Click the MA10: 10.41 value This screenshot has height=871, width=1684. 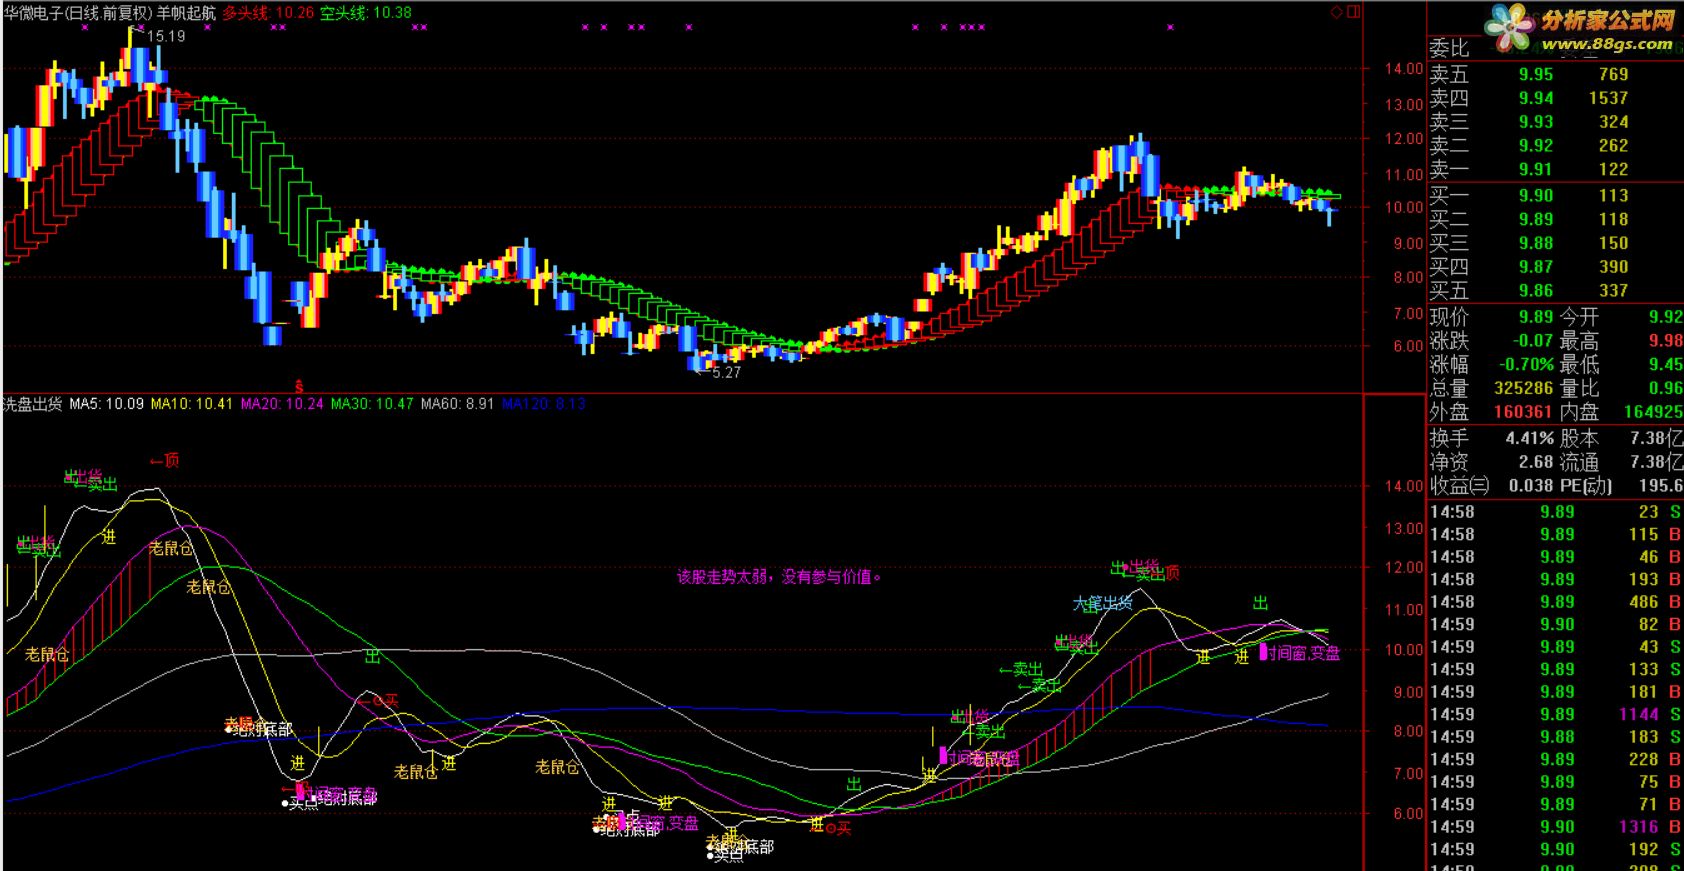[191, 404]
